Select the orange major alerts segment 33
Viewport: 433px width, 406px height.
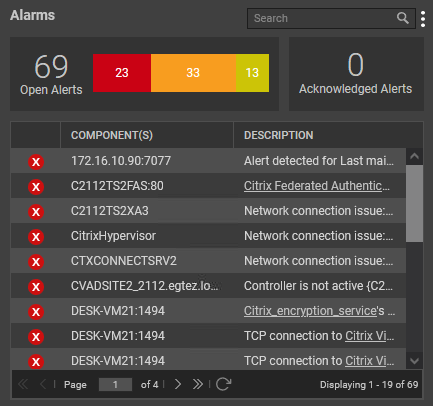[193, 73]
